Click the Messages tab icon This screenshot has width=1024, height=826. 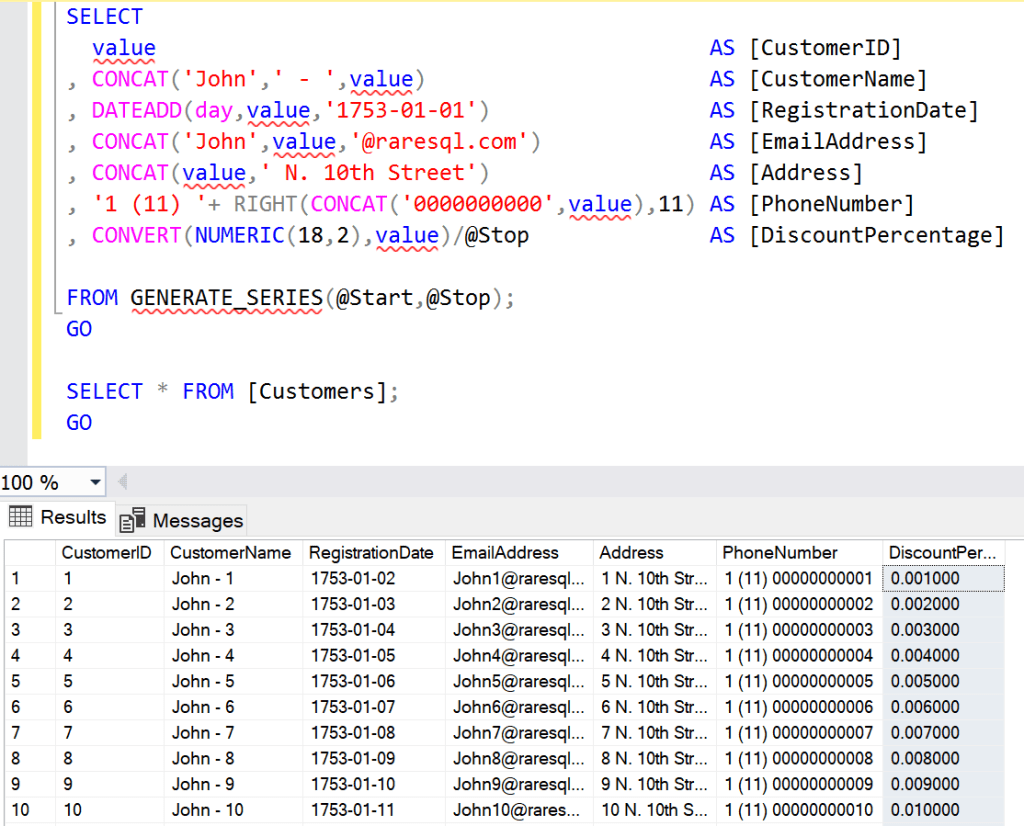tap(130, 520)
